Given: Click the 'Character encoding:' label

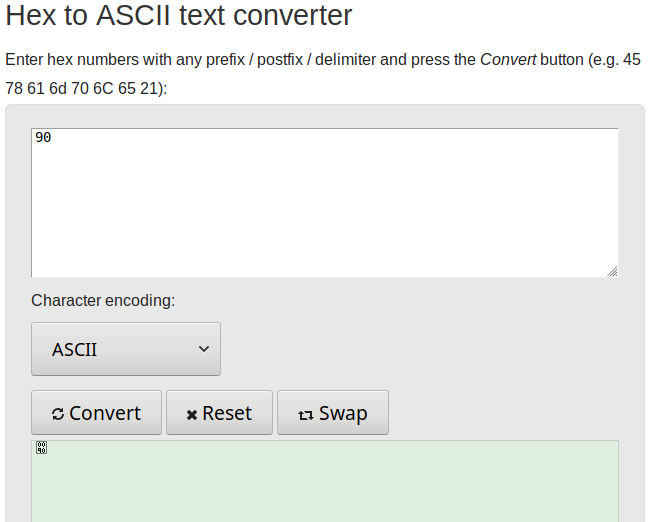Looking at the screenshot, I should (103, 301).
